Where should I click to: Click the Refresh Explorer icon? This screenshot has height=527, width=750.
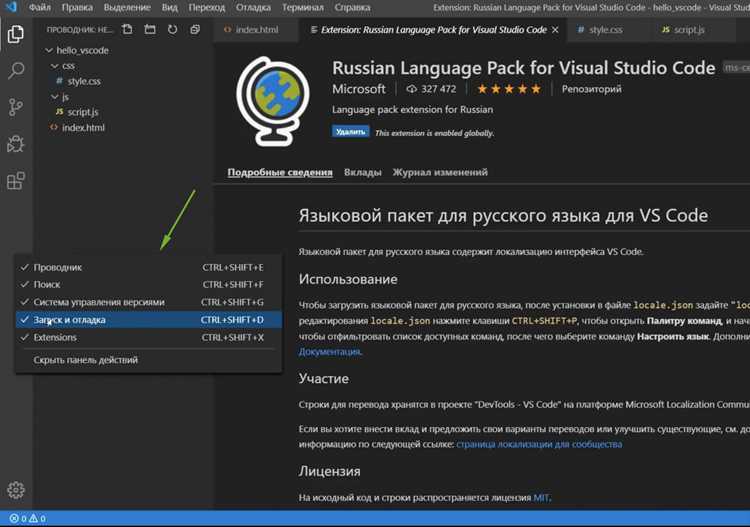(x=173, y=30)
